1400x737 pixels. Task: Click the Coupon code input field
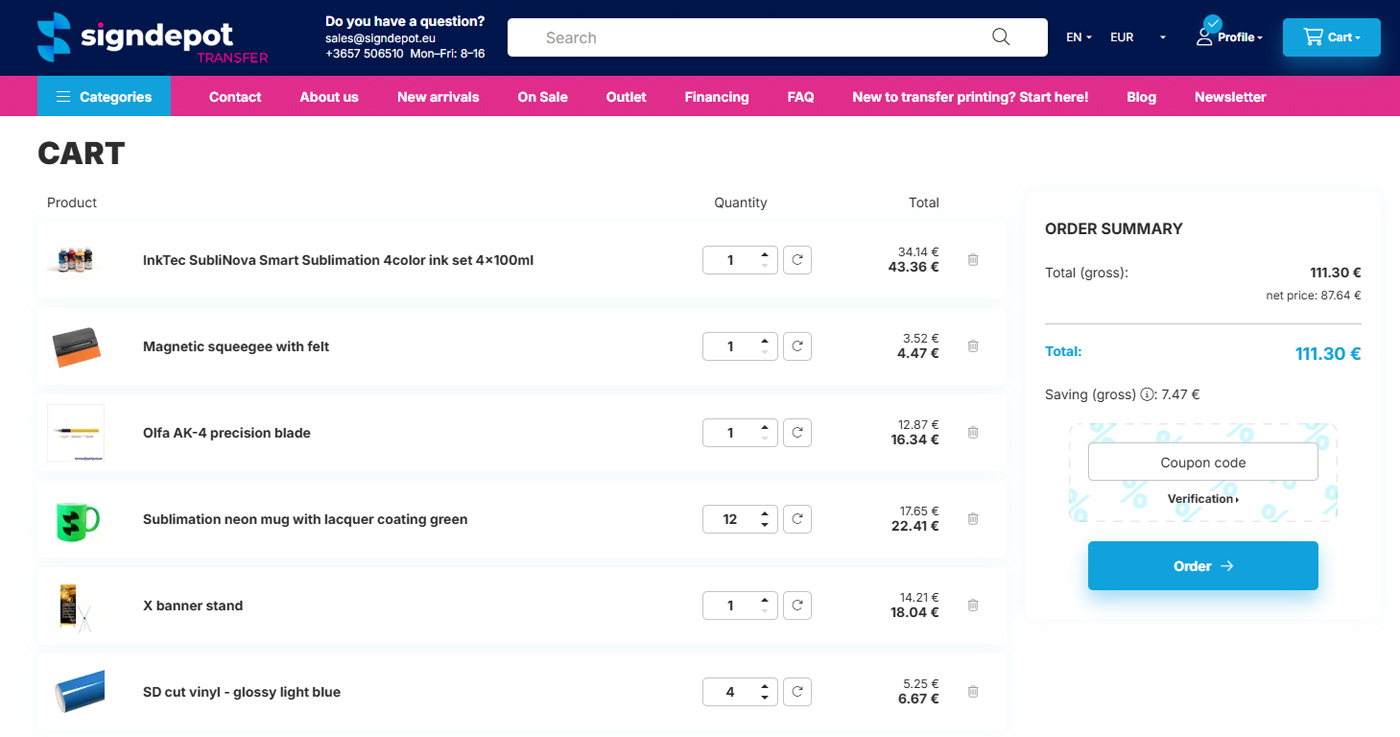1202,462
